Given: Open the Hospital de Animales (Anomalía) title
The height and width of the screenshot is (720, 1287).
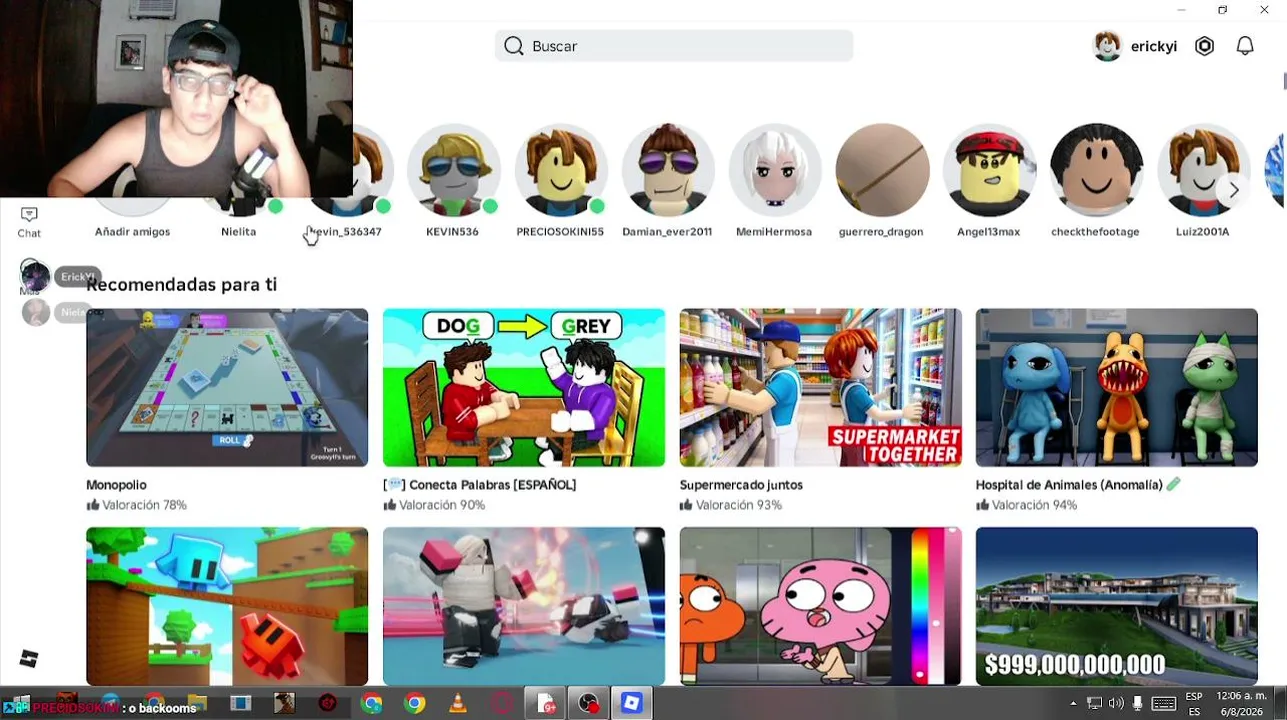Looking at the screenshot, I should click(x=1078, y=485).
